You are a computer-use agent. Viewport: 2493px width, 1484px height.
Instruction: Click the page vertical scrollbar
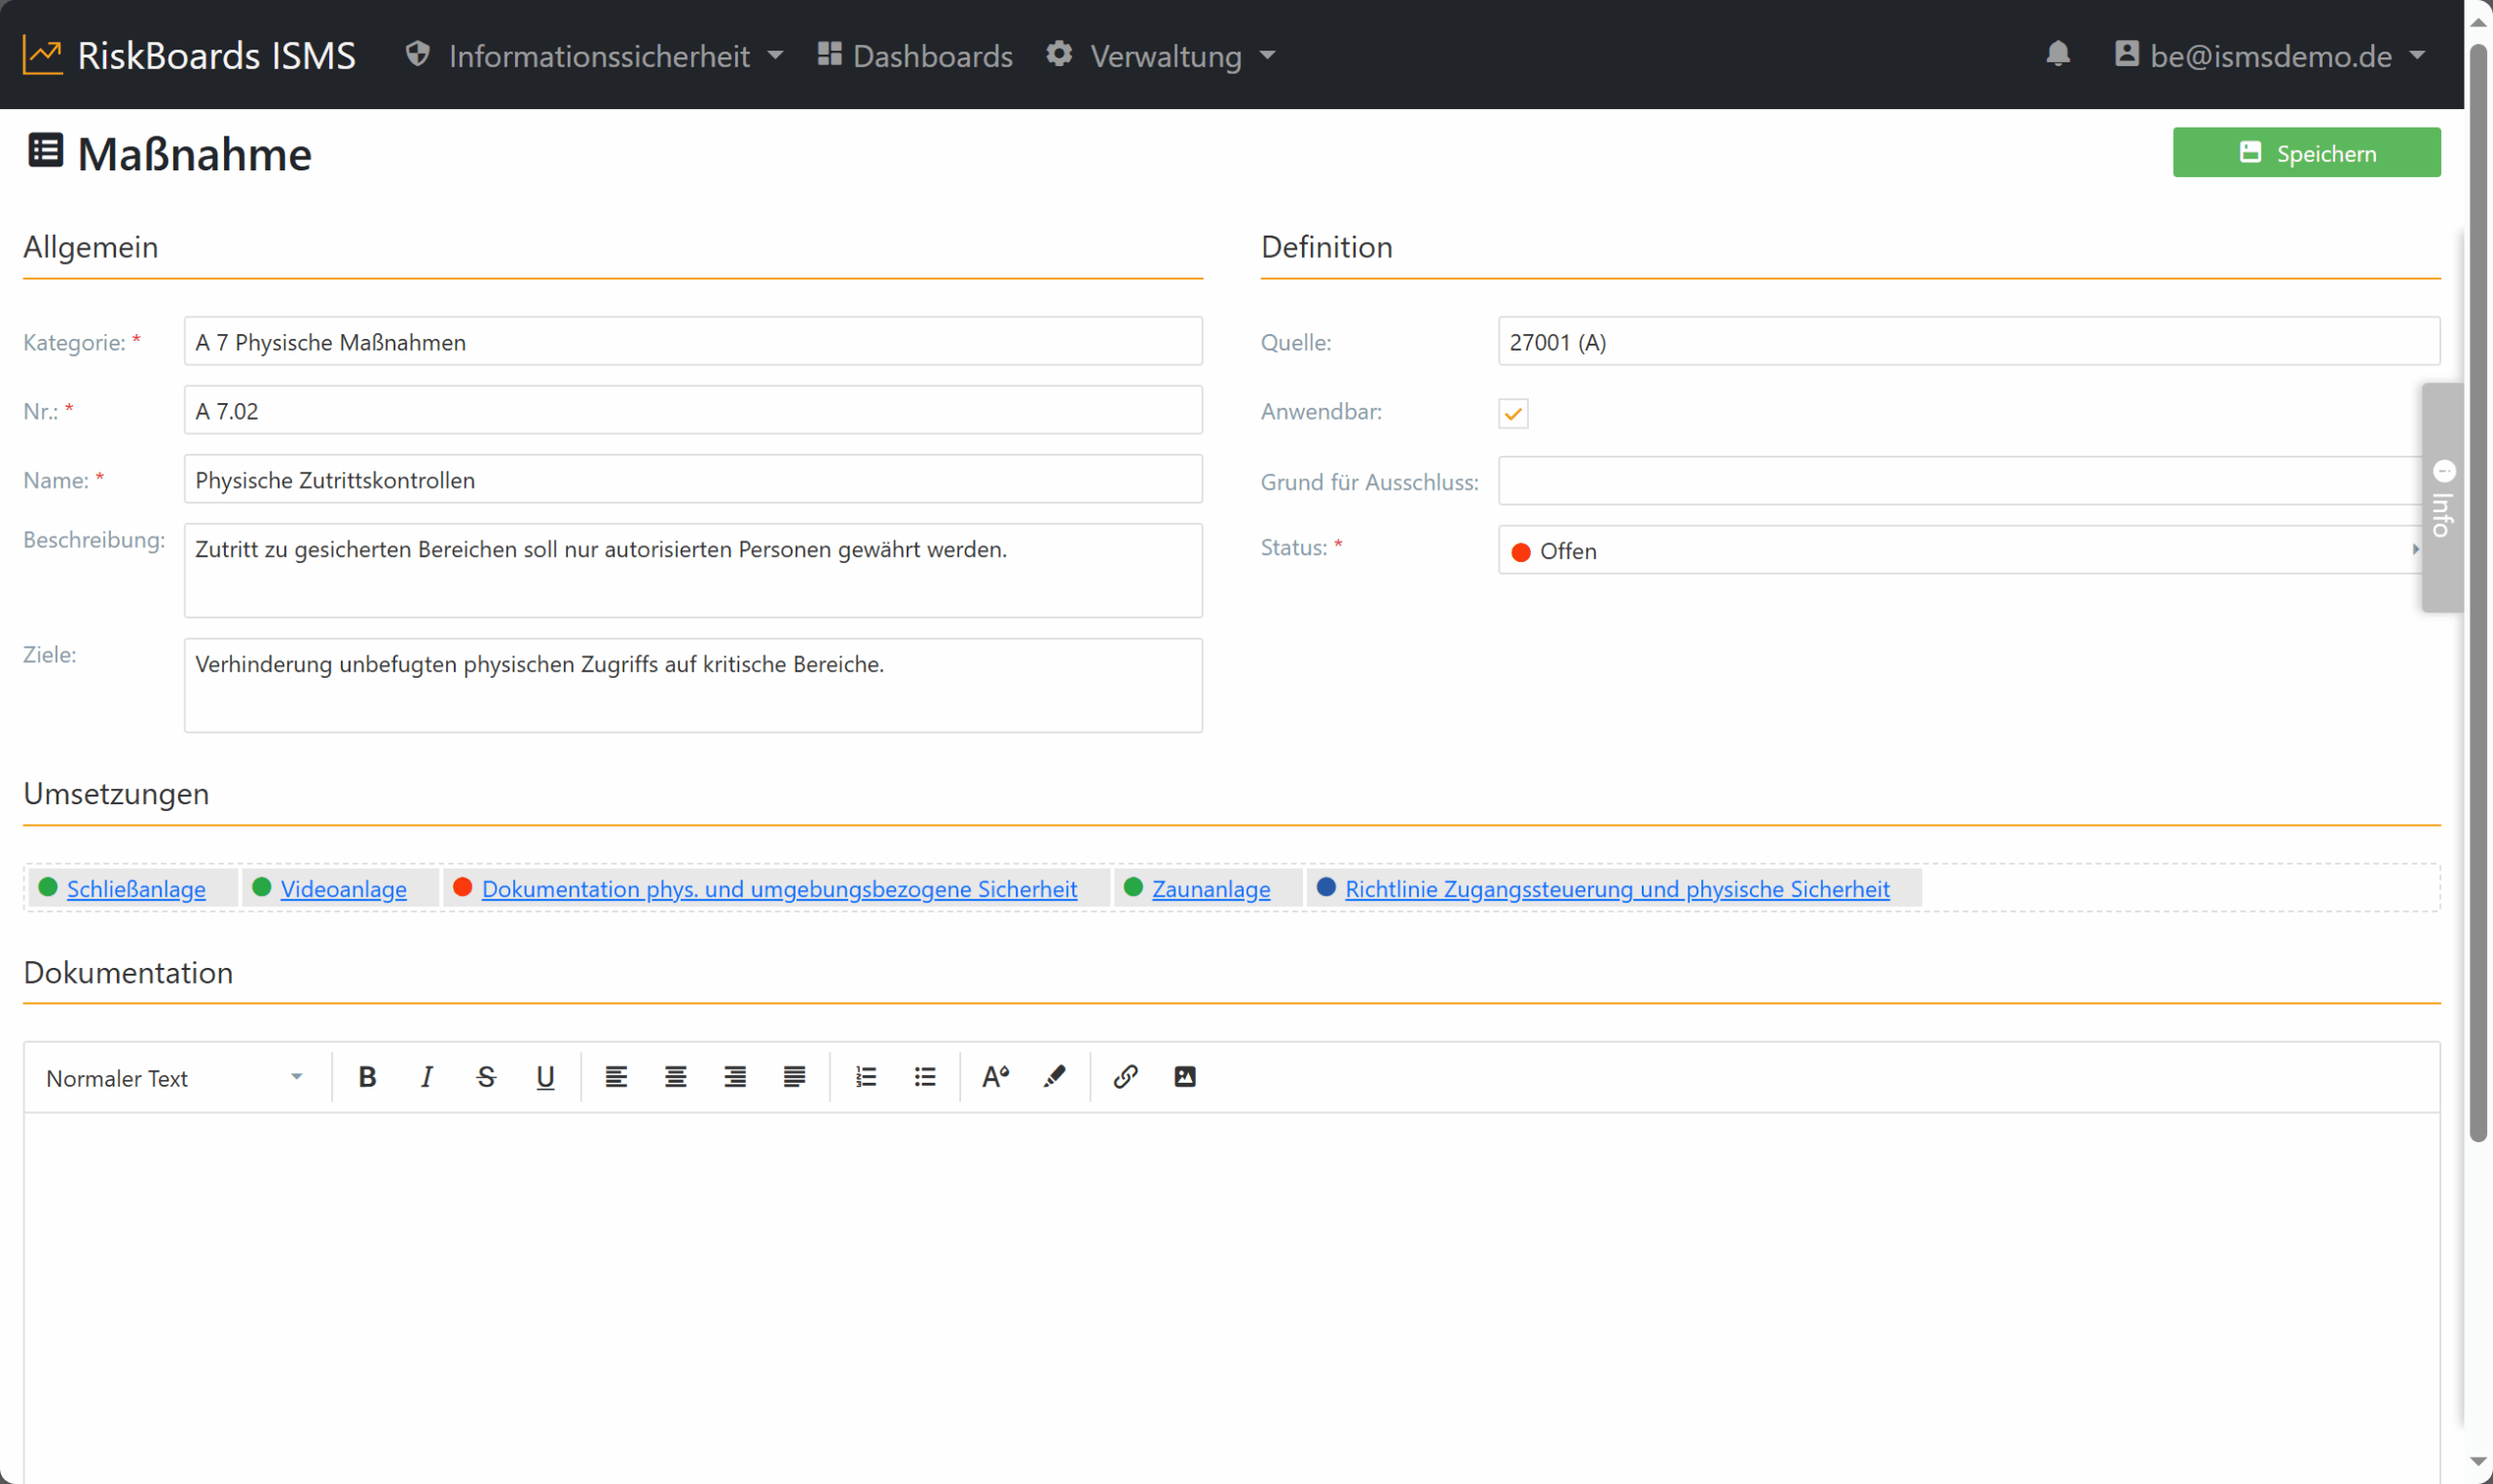(2478, 592)
